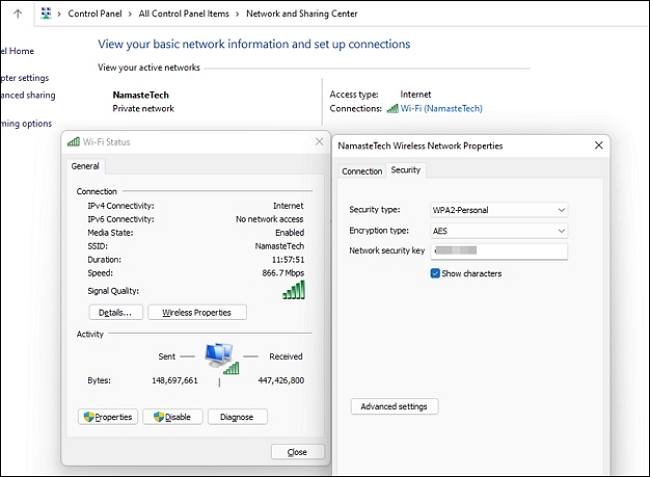Close the Wireless Network Properties window
The image size is (650, 477).
598,145
